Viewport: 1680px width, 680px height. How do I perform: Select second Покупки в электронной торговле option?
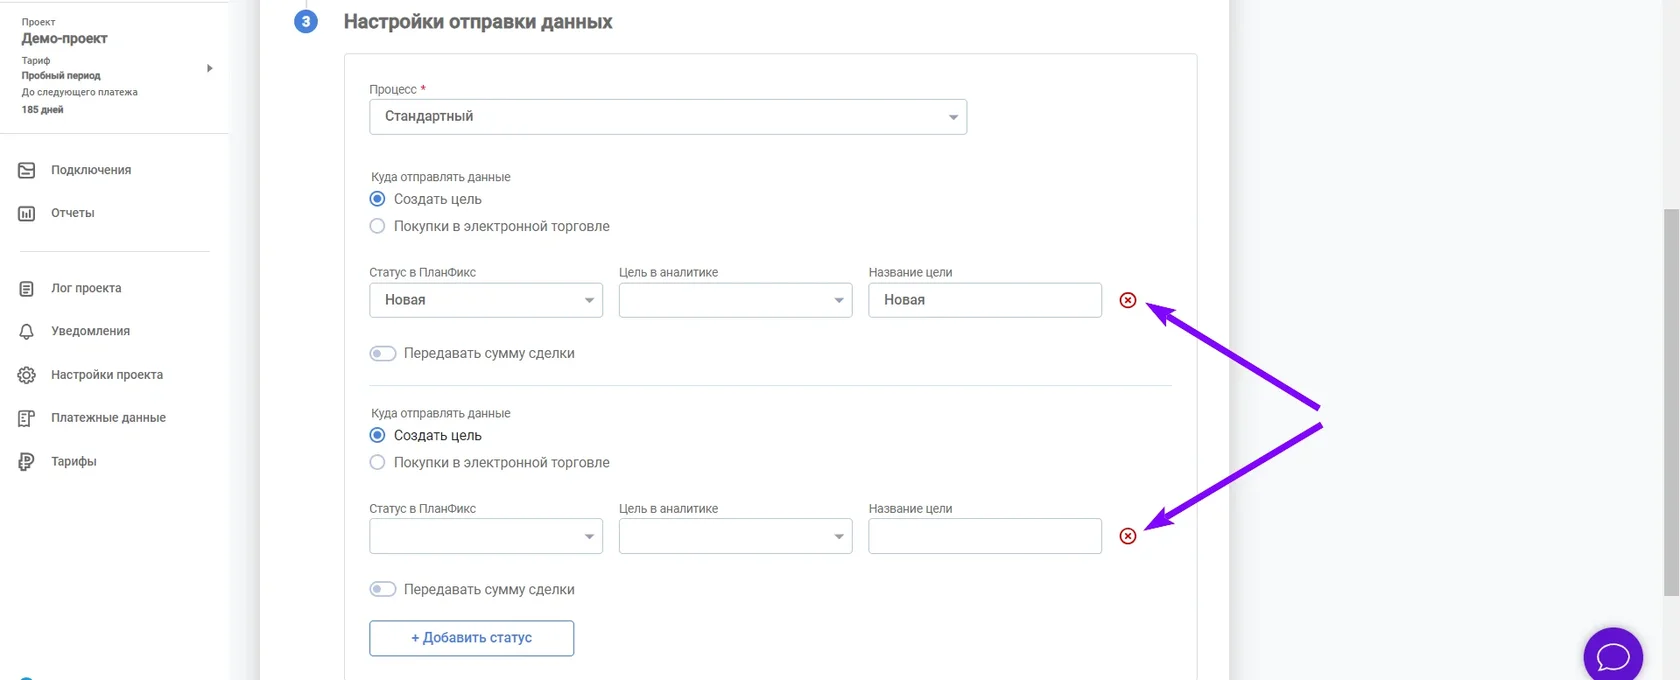tap(377, 462)
